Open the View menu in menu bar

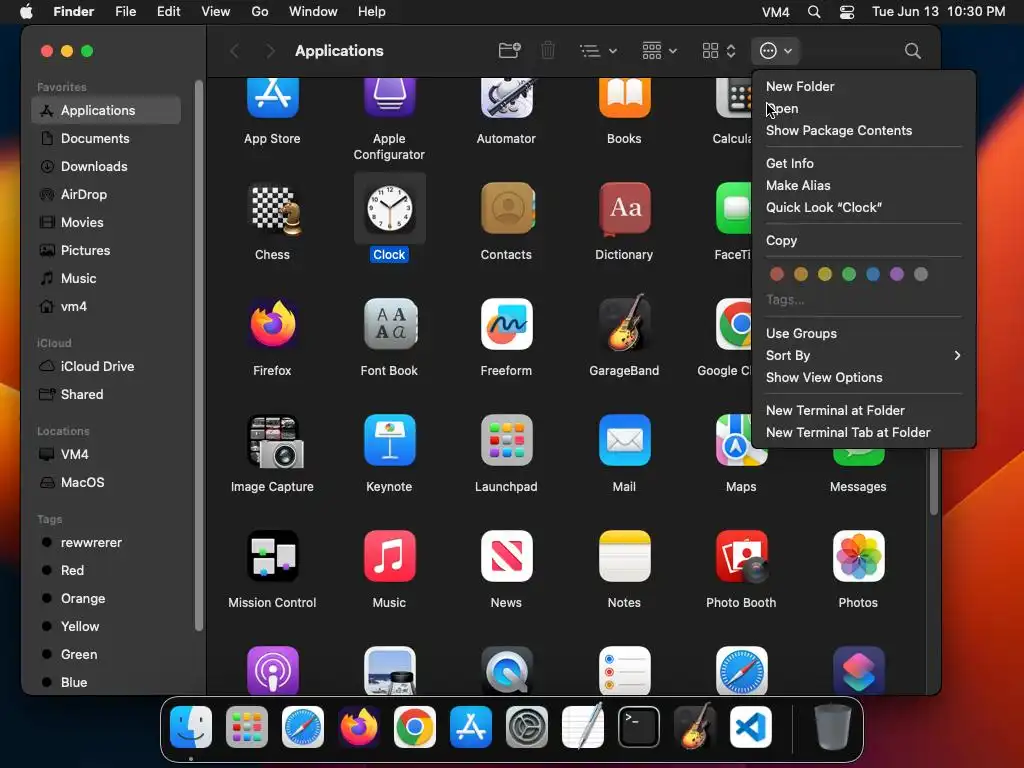216,12
